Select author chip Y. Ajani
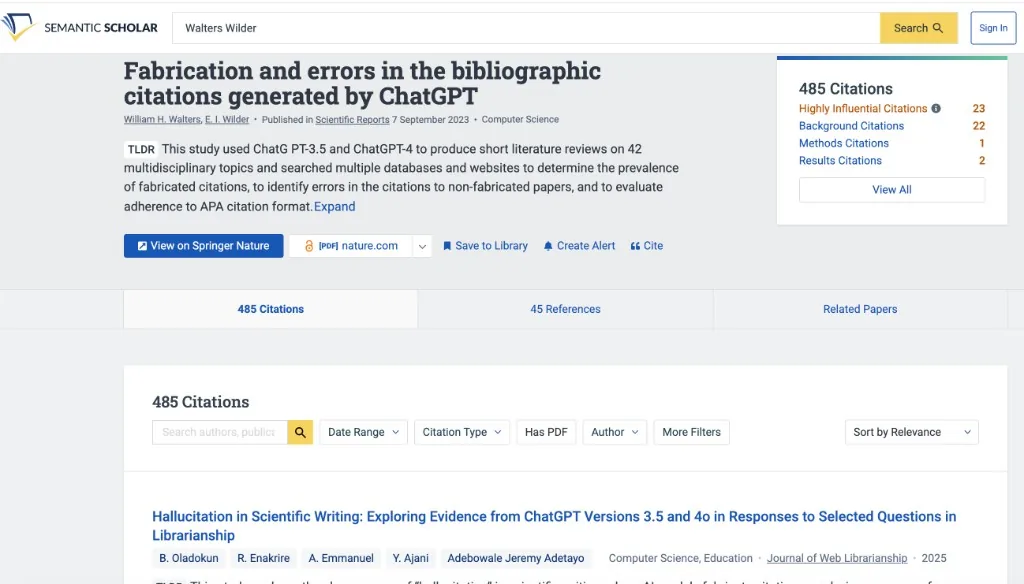This screenshot has width=1024, height=584. [410, 558]
